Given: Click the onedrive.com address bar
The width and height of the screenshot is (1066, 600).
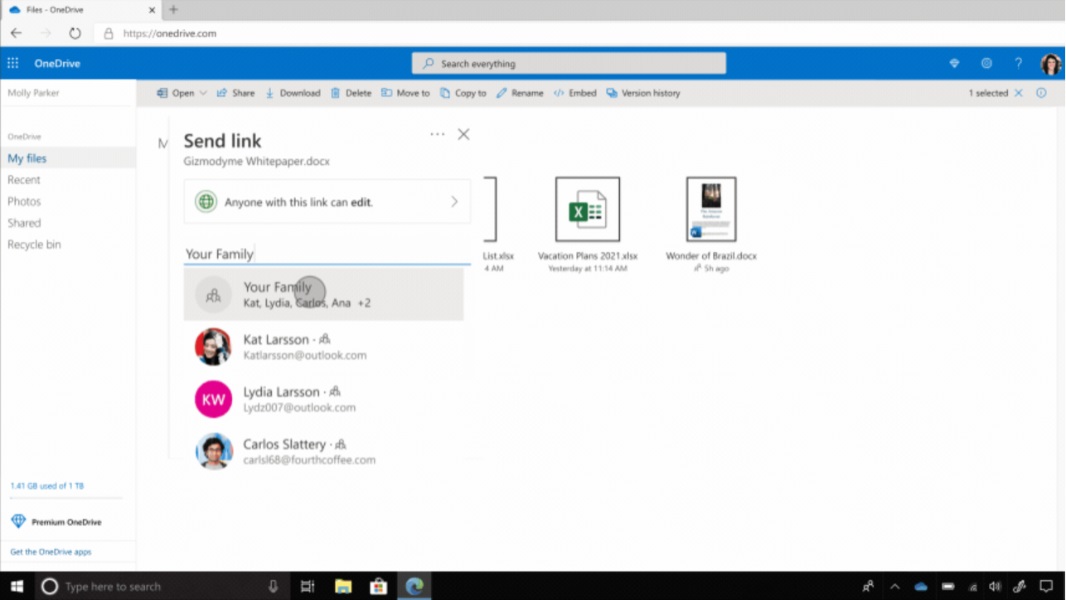Looking at the screenshot, I should tap(578, 33).
